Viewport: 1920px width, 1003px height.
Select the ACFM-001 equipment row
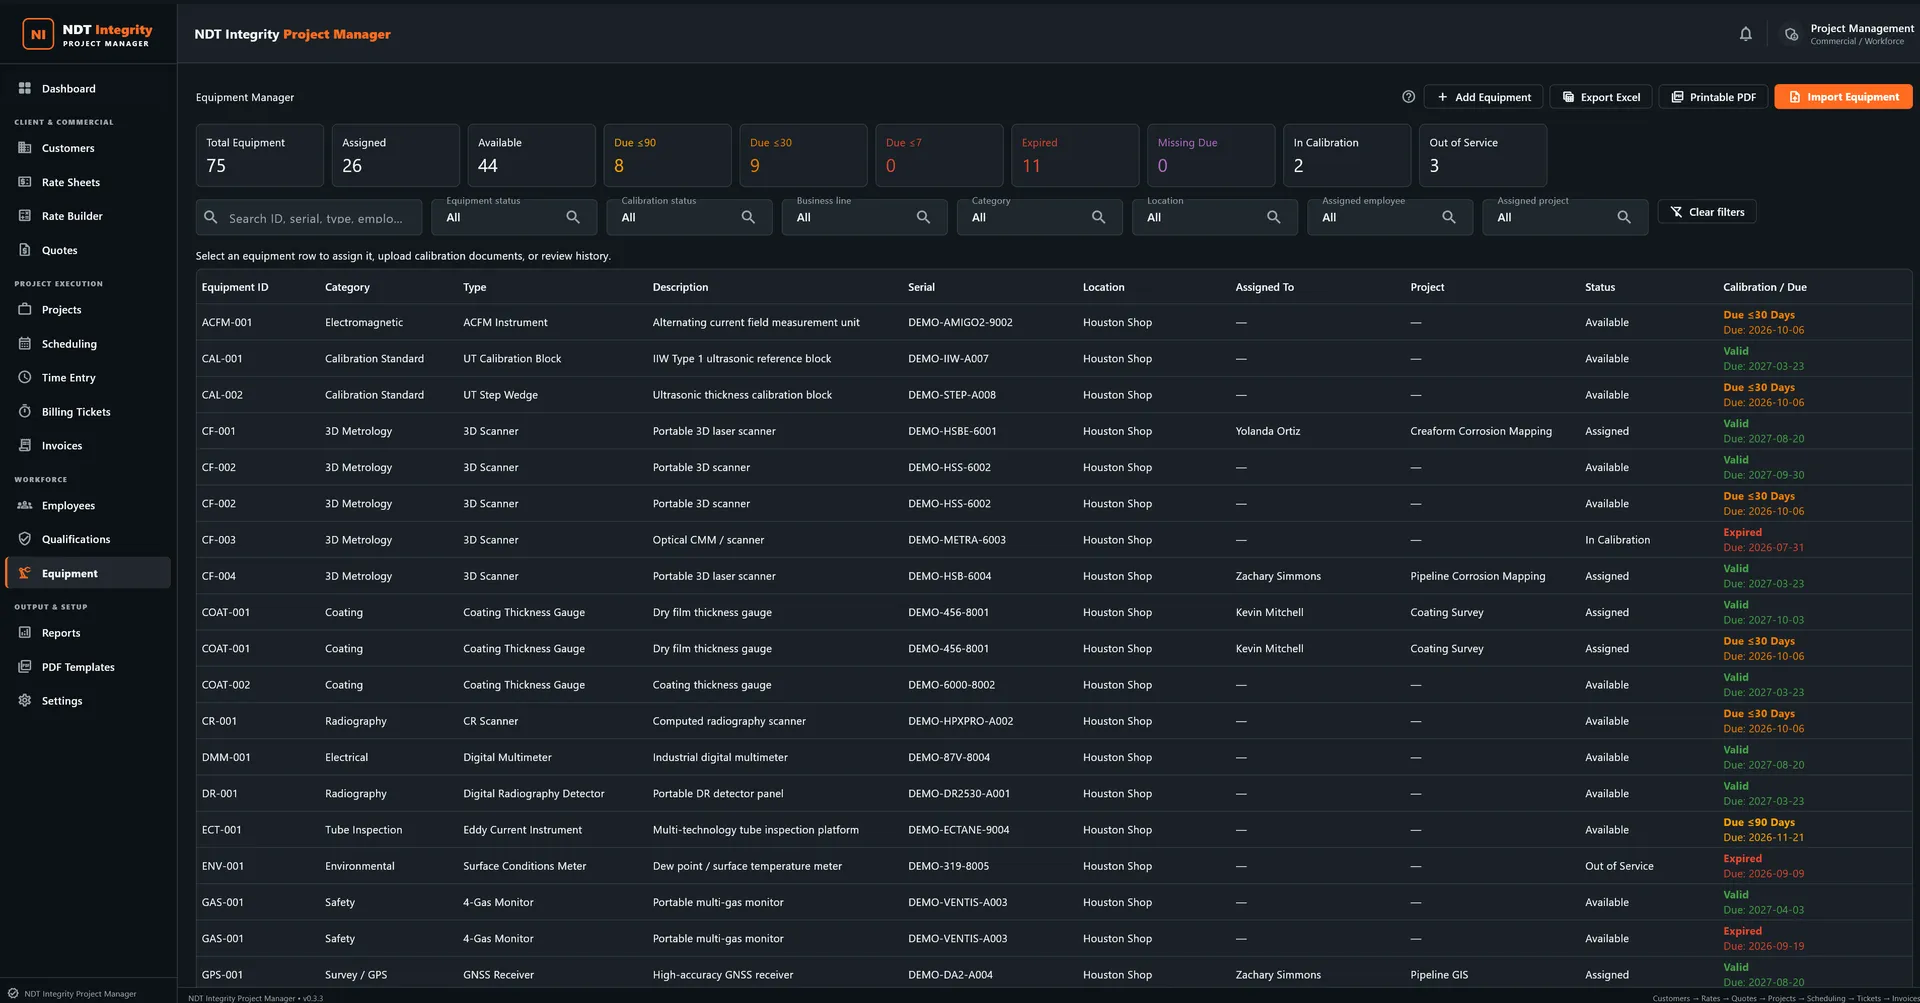pyautogui.click(x=1054, y=322)
